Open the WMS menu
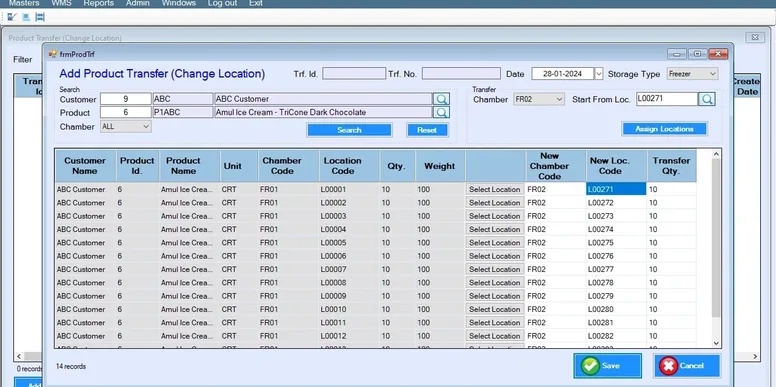Viewport: 776px width, 387px height. [61, 3]
